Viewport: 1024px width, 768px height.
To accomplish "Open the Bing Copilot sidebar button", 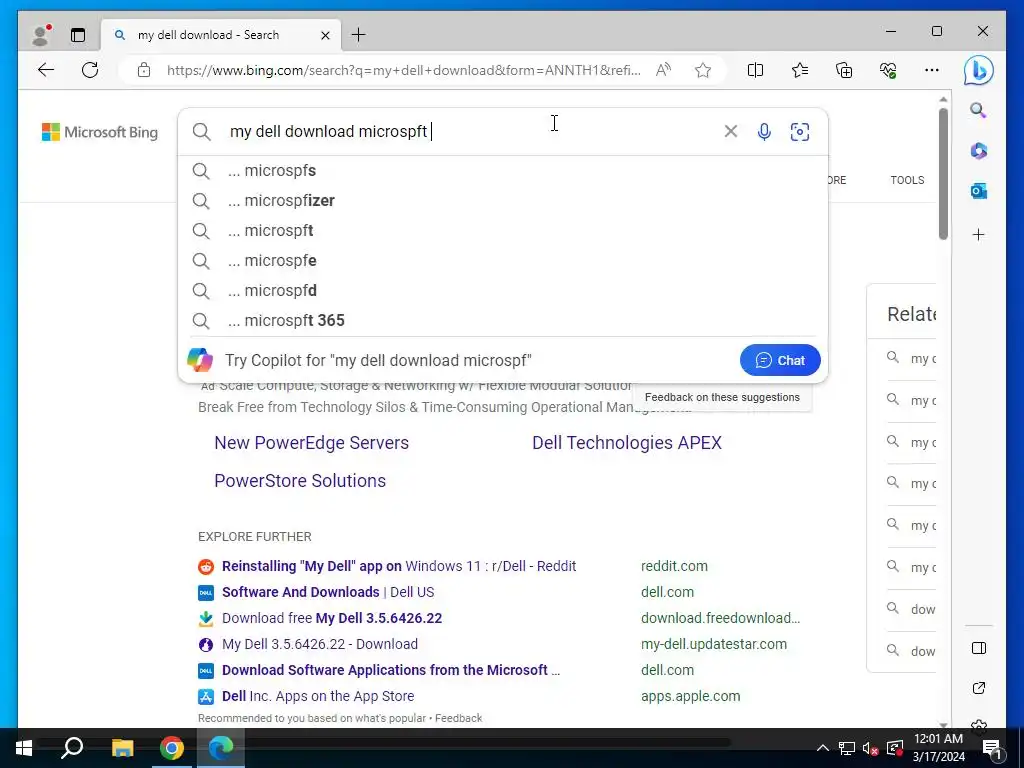I will pos(978,71).
